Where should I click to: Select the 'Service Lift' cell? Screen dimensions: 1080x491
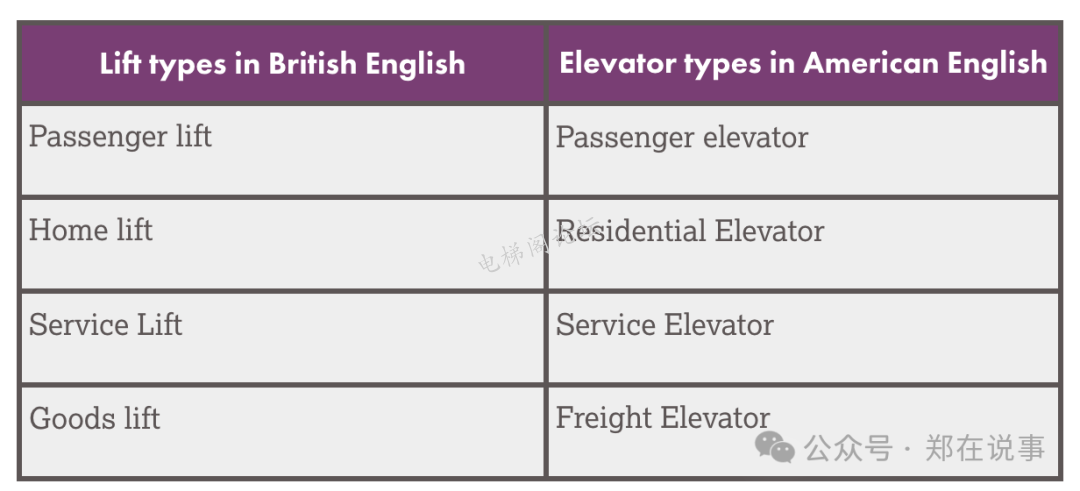click(x=106, y=324)
